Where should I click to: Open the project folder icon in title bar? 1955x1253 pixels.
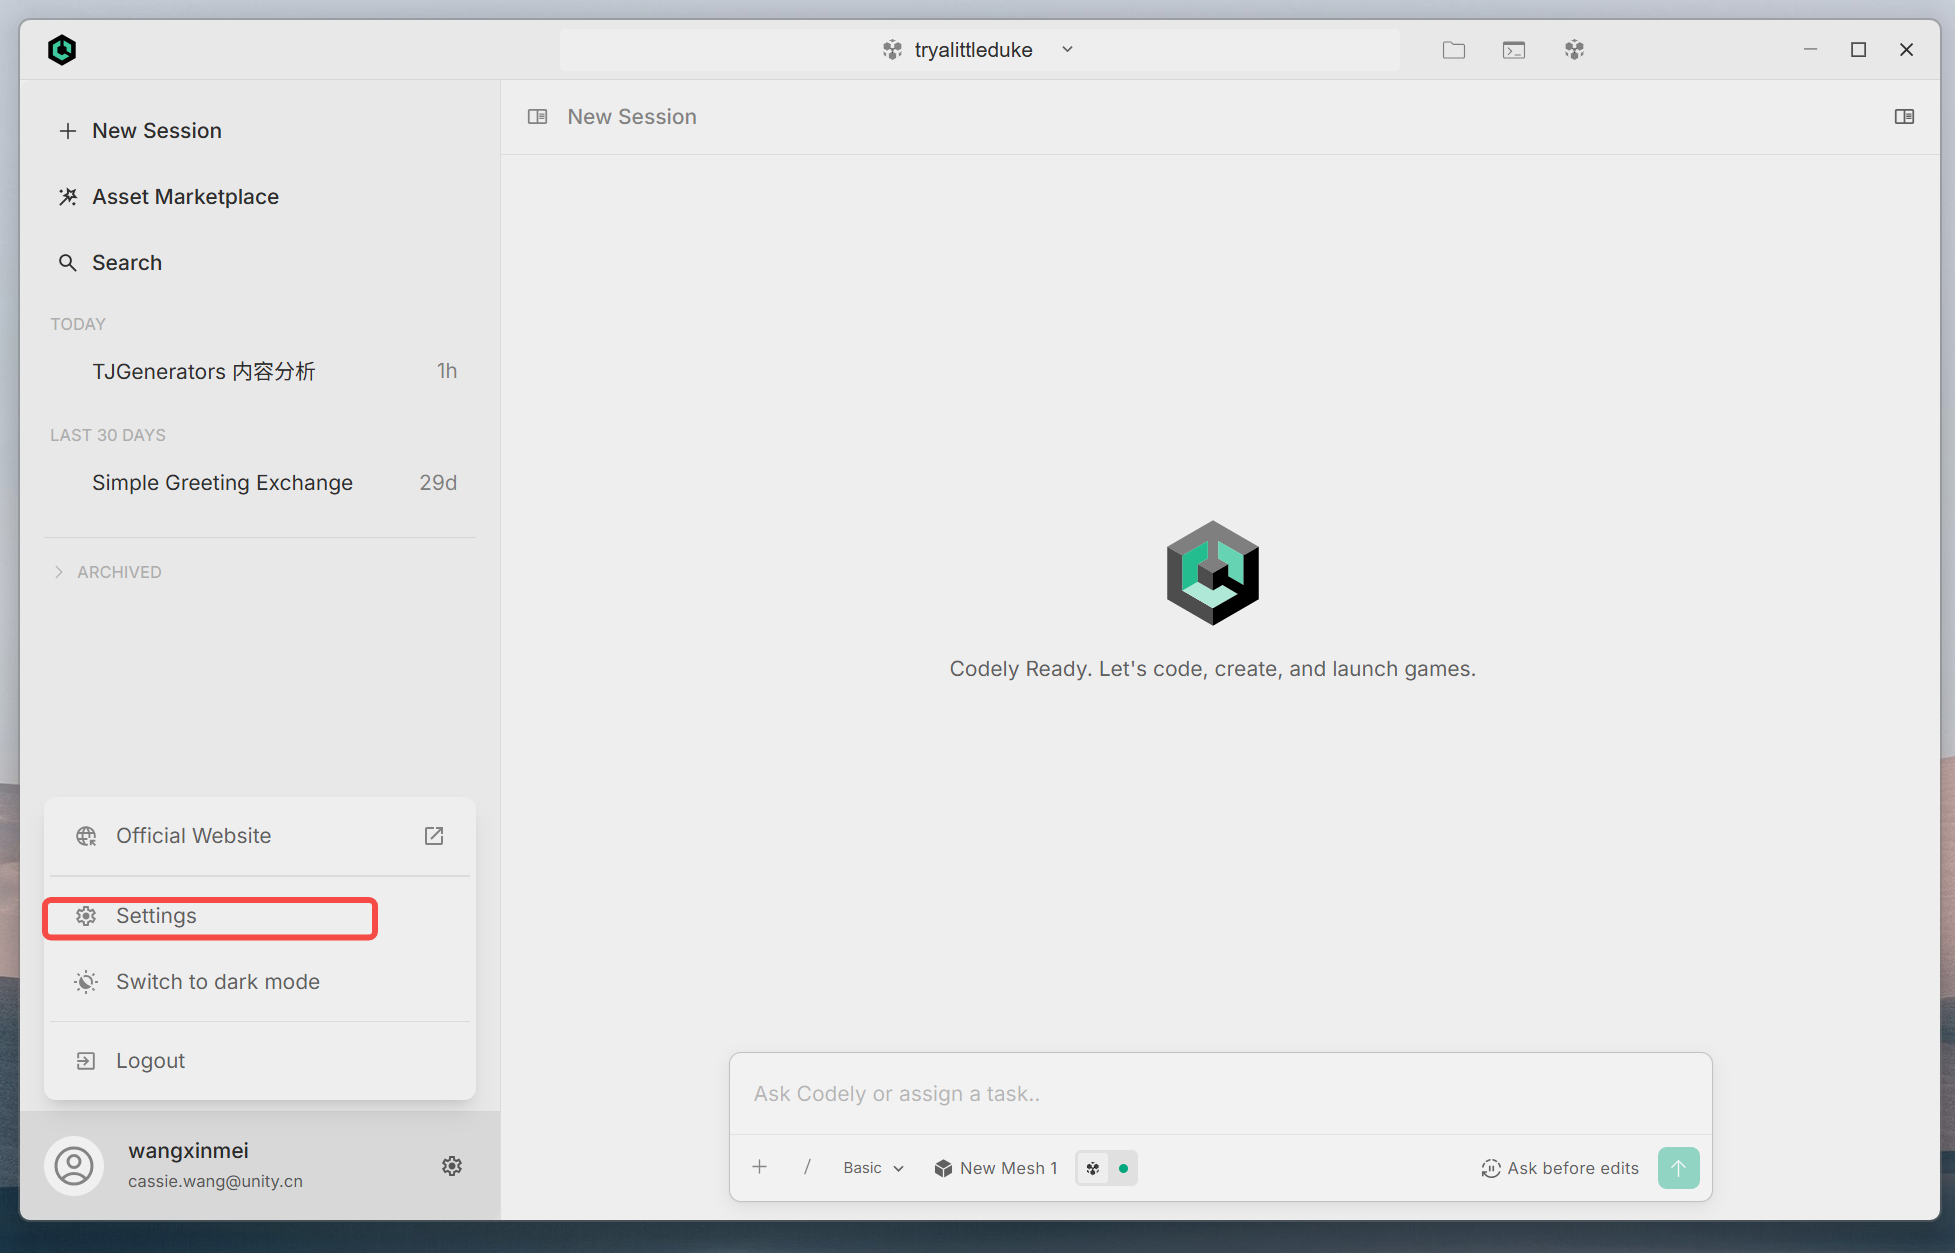tap(1454, 50)
